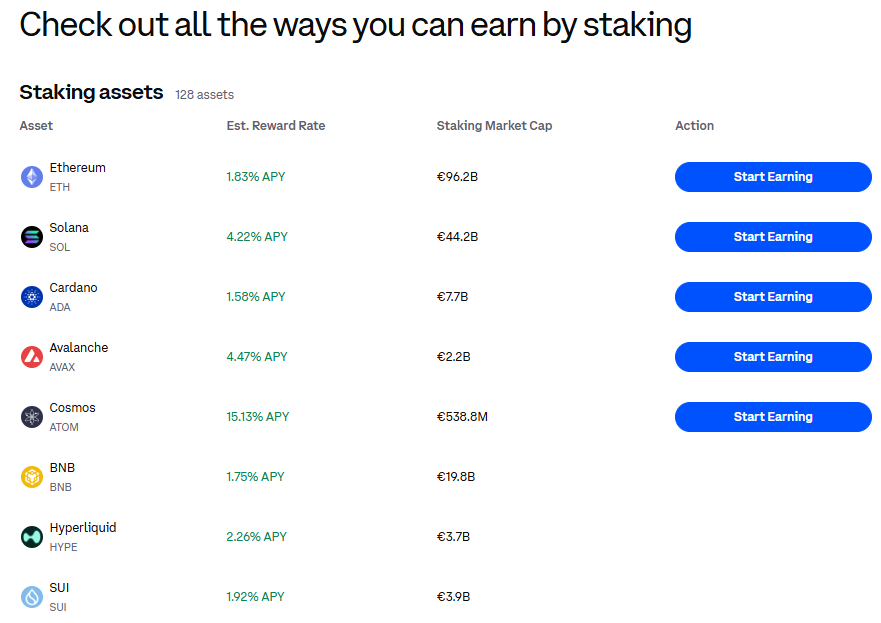Click the Asset column header
881x623 pixels.
(36, 125)
